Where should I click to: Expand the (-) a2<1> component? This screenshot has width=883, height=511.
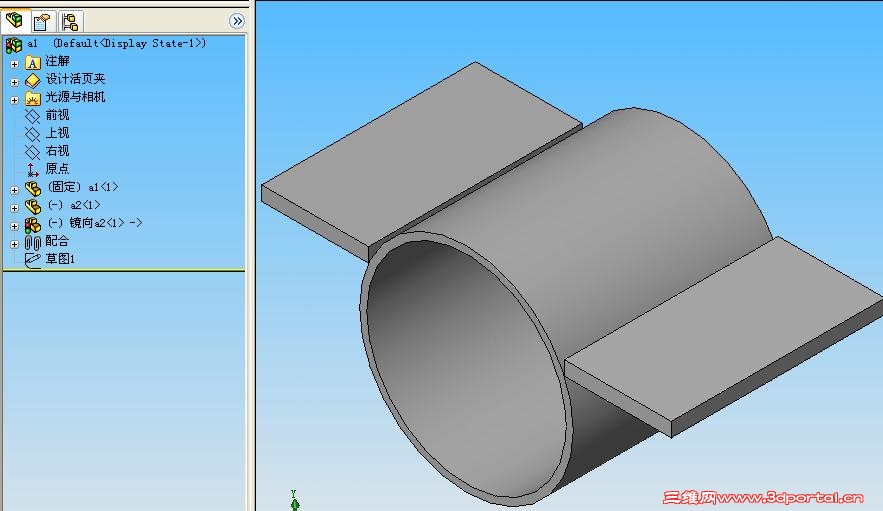15,208
